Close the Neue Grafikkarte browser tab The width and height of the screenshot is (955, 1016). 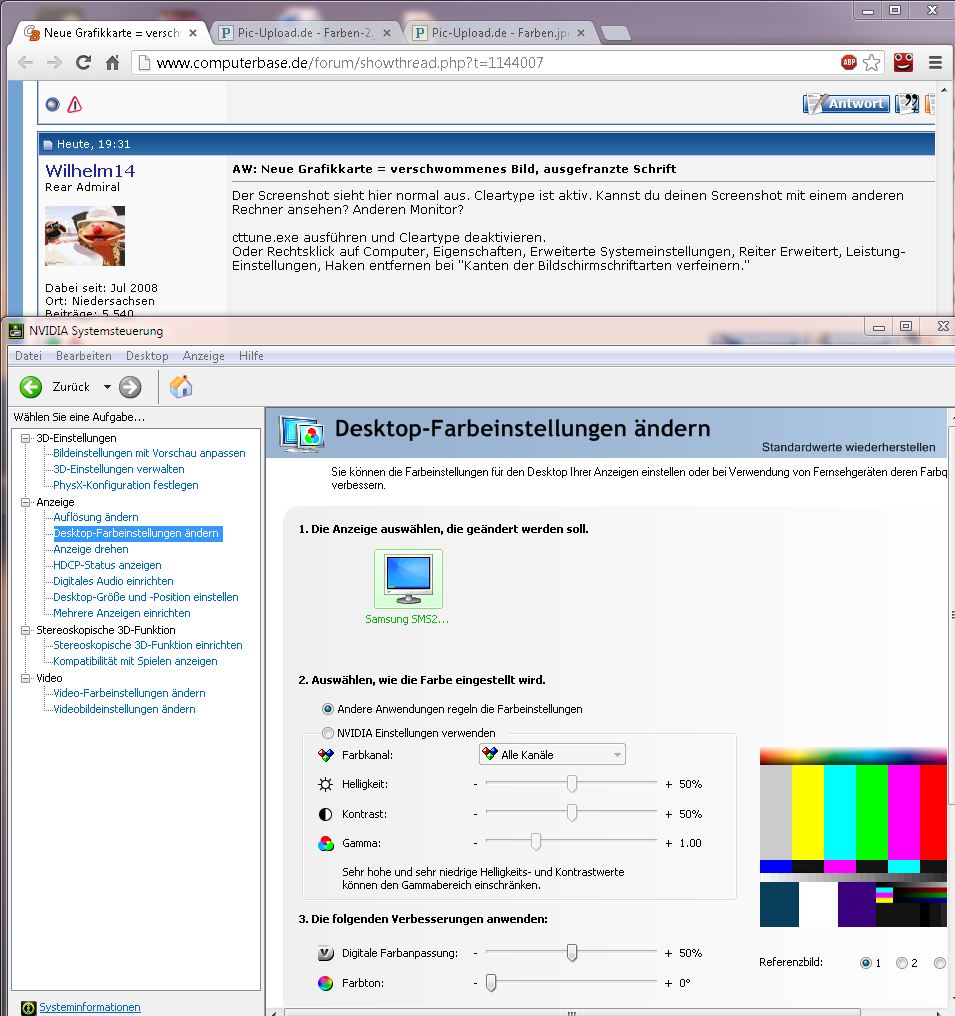point(192,32)
